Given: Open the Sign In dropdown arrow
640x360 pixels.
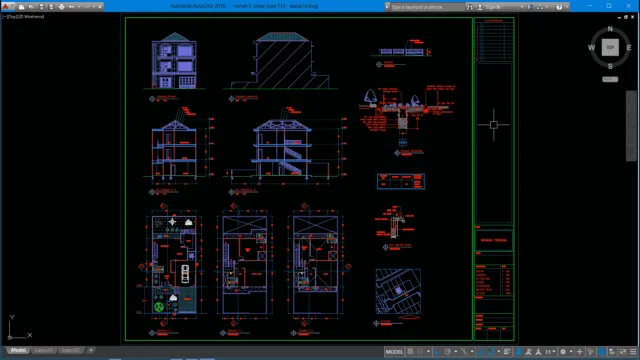Looking at the screenshot, I should pyautogui.click(x=522, y=7).
